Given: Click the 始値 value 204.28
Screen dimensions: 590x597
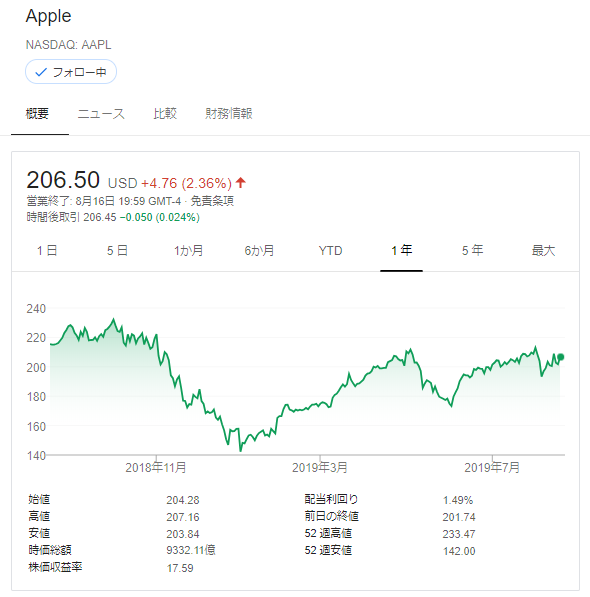Looking at the screenshot, I should pyautogui.click(x=183, y=500).
